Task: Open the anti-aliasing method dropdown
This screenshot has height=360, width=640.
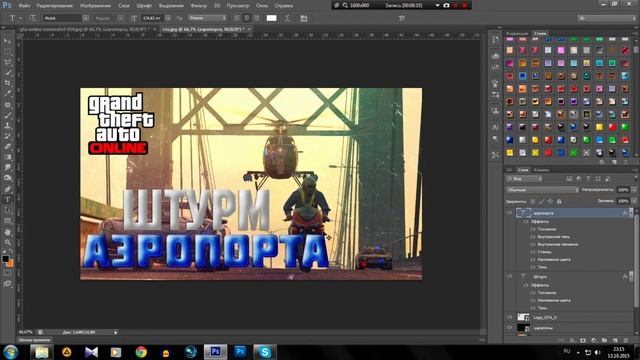Action: 207,18
